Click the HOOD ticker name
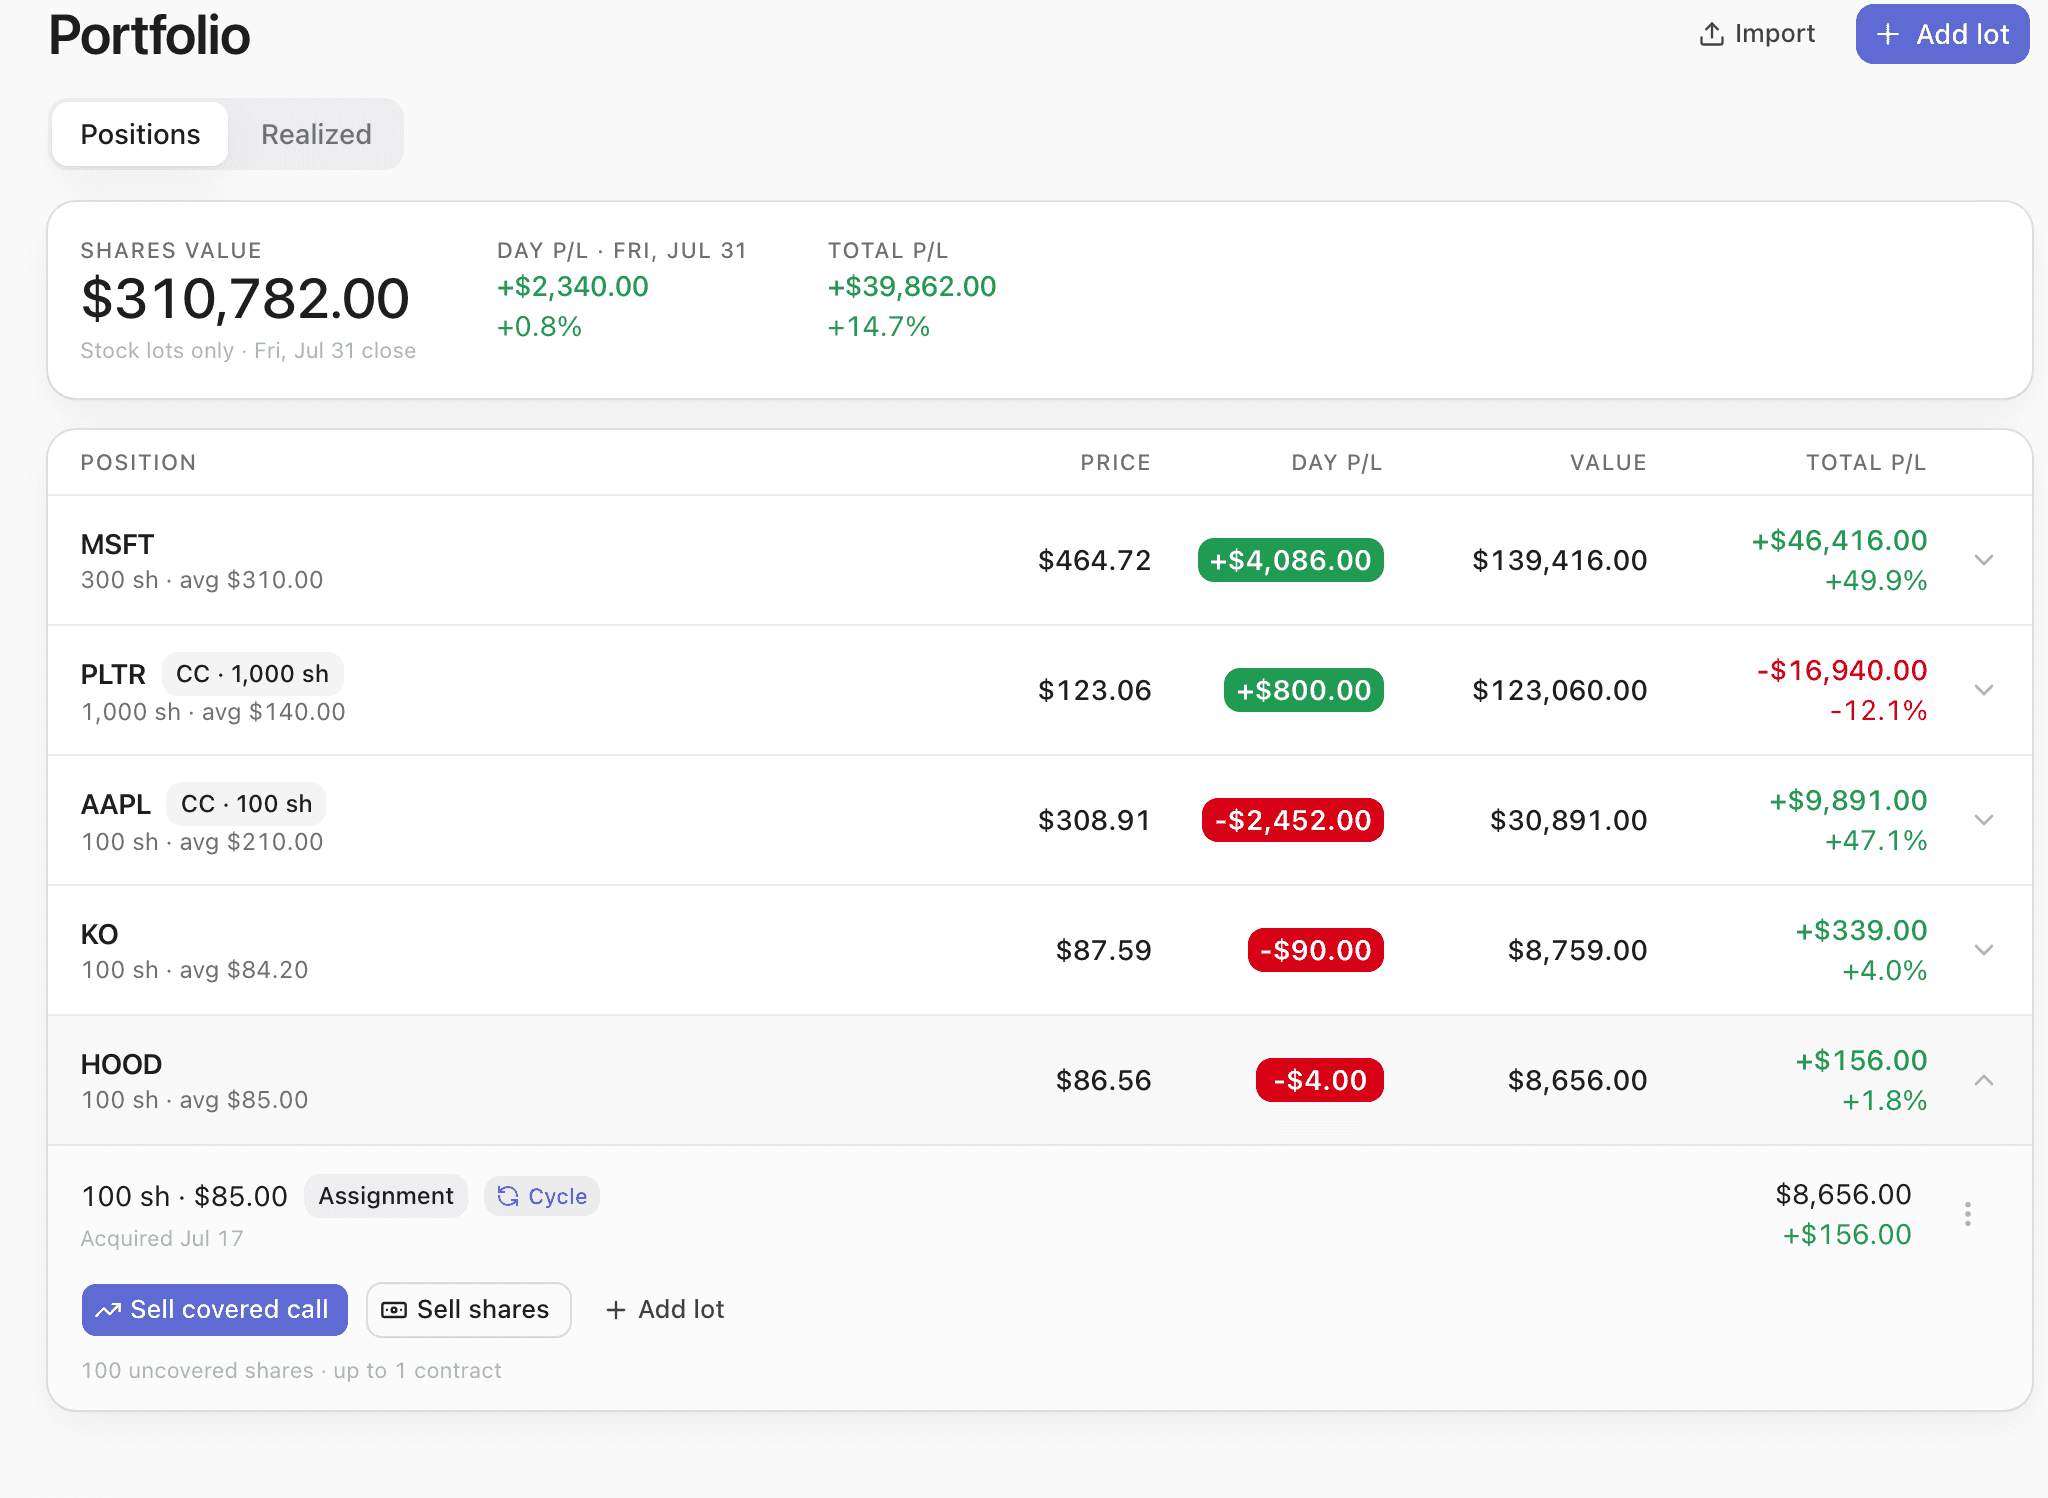Image resolution: width=2048 pixels, height=1498 pixels. click(x=121, y=1065)
